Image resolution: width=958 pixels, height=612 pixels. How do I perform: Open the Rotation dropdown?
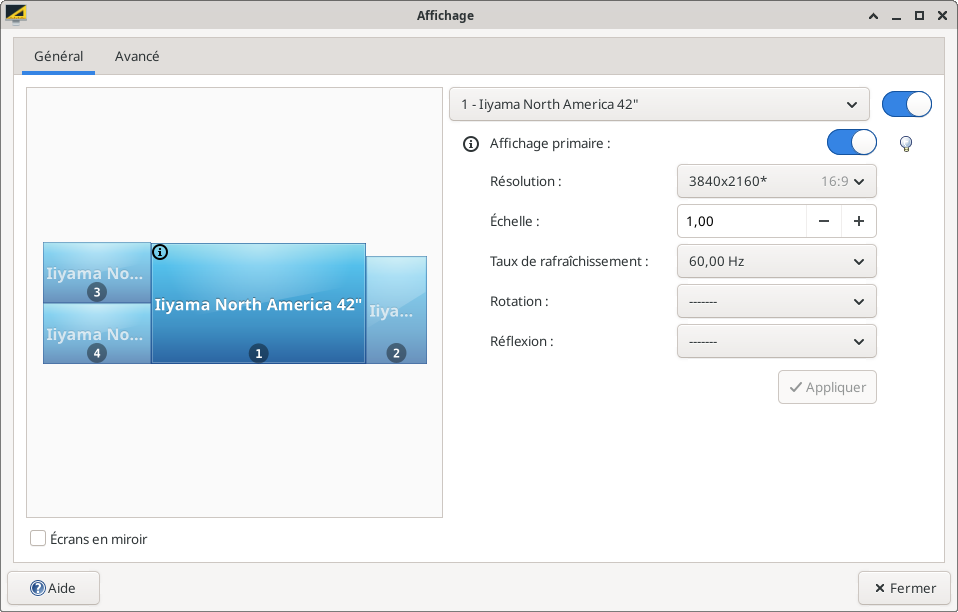point(776,301)
